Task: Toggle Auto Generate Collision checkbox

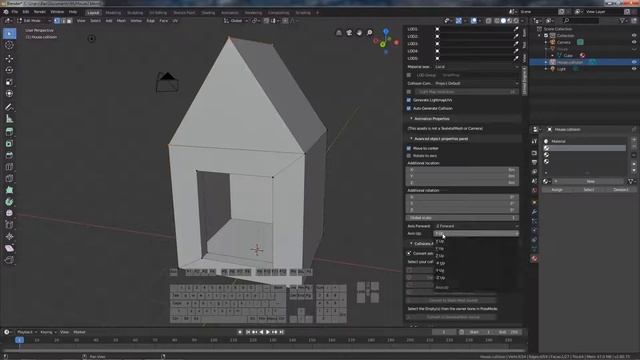Action: [409, 109]
